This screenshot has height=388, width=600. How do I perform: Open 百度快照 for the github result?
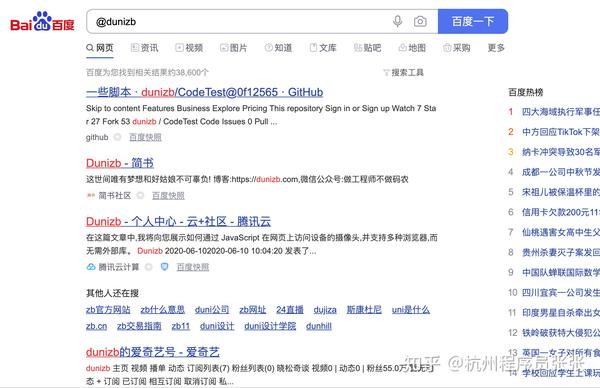[x=145, y=137]
